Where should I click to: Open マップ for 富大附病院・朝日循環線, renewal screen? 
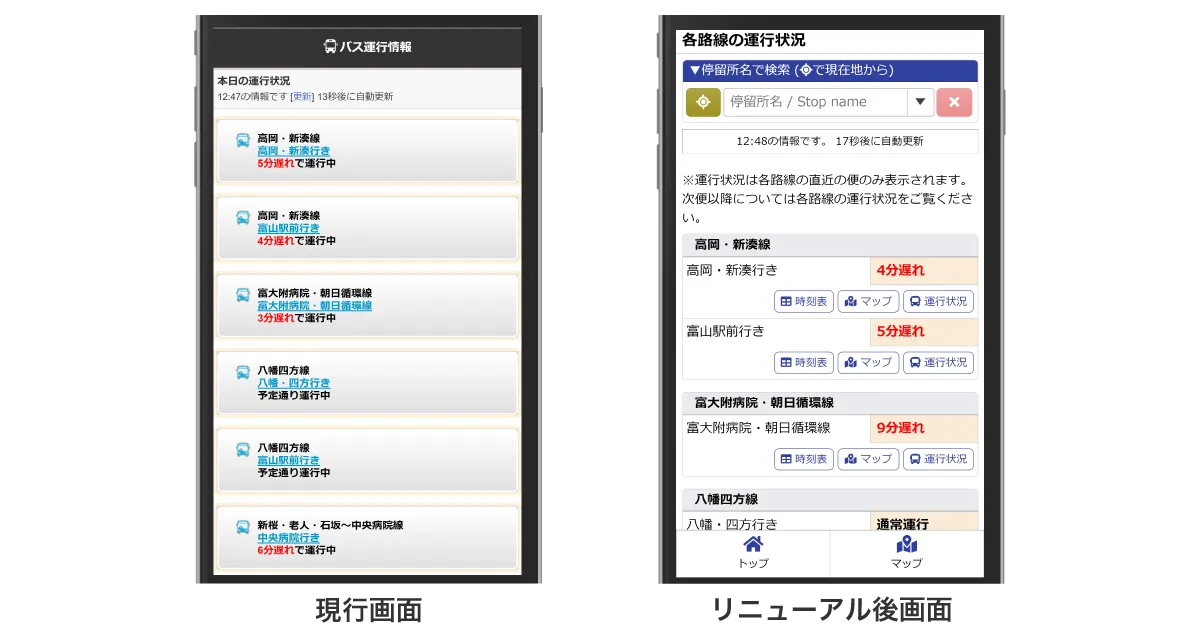point(868,459)
